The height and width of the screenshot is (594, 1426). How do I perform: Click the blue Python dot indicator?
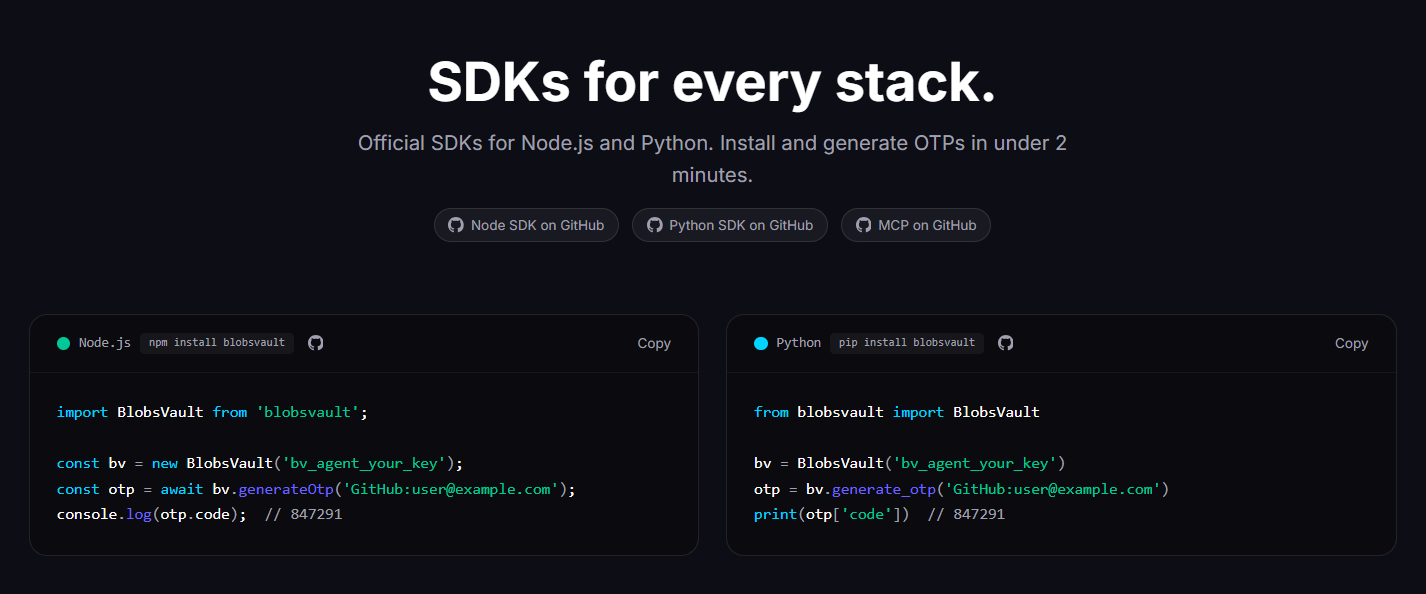click(761, 343)
